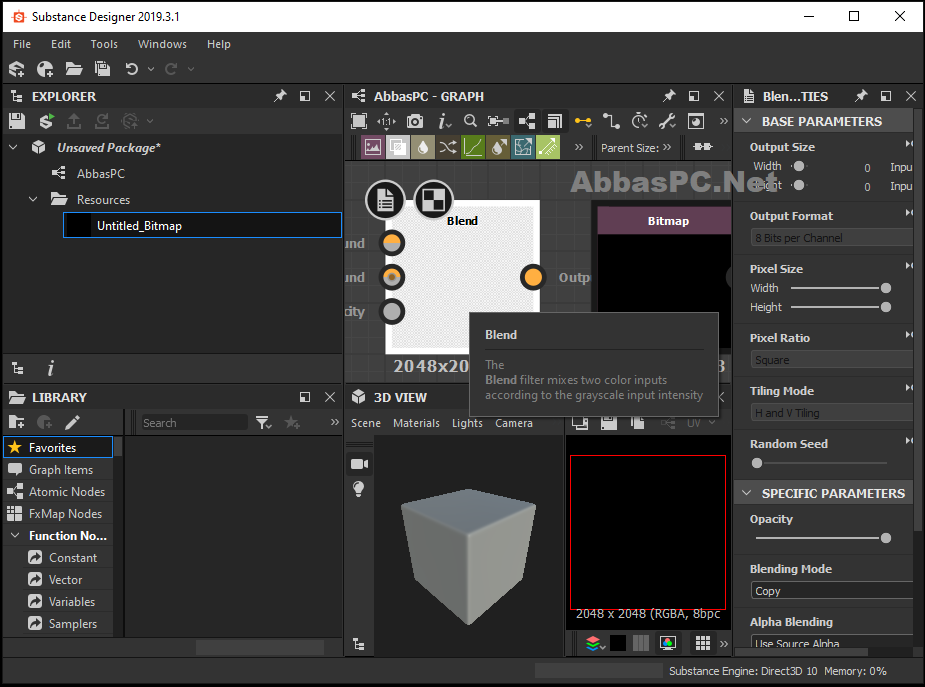Toggle the 2D view color monitor icon

(668, 643)
